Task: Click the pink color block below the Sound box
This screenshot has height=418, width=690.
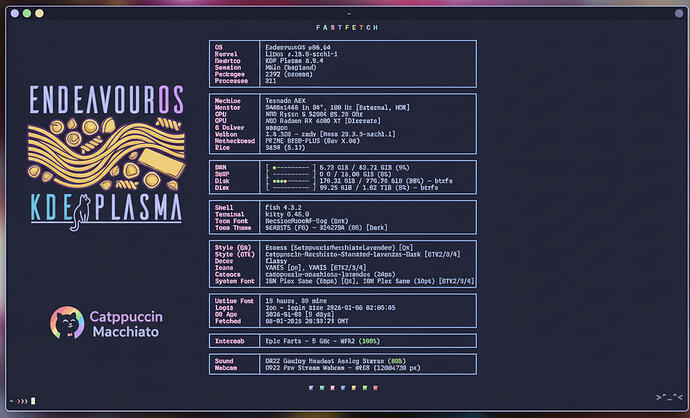Action: (x=333, y=388)
